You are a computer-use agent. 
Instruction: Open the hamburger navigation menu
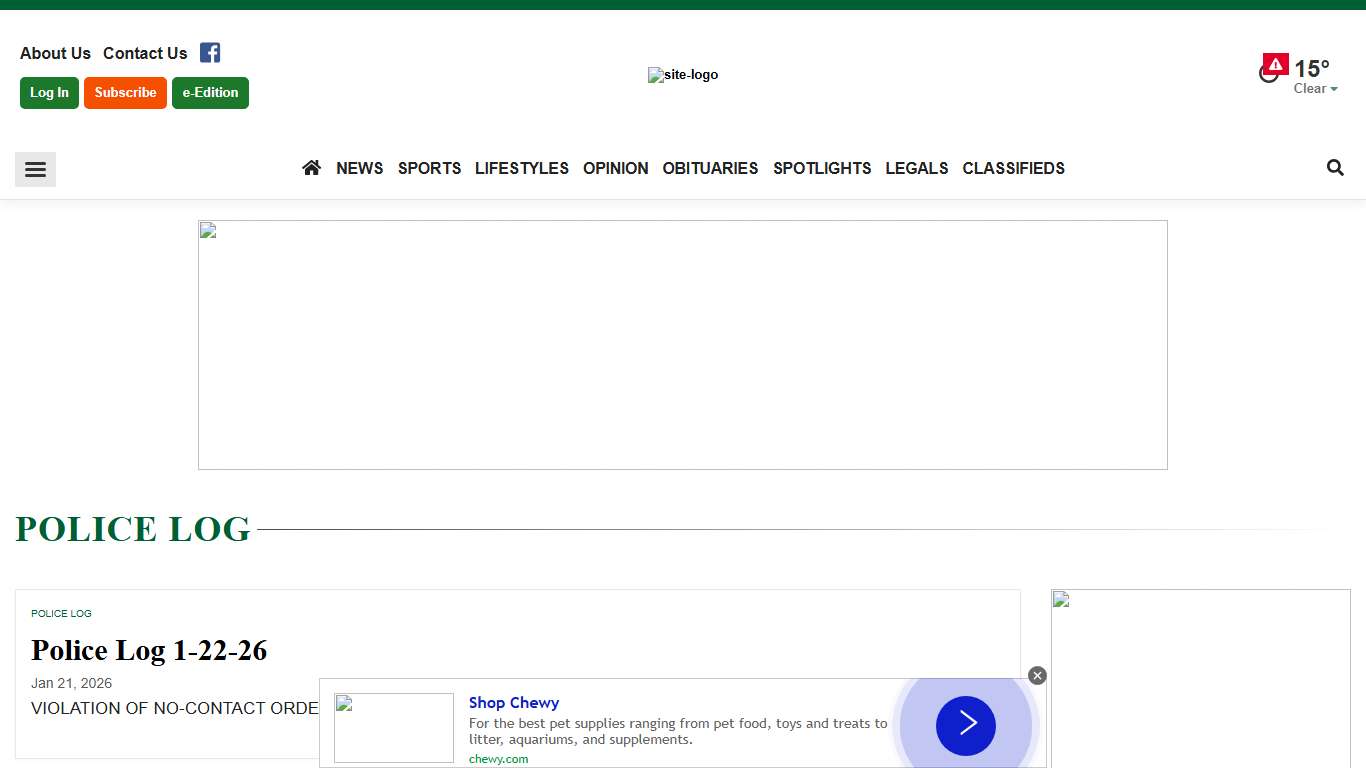click(x=35, y=169)
